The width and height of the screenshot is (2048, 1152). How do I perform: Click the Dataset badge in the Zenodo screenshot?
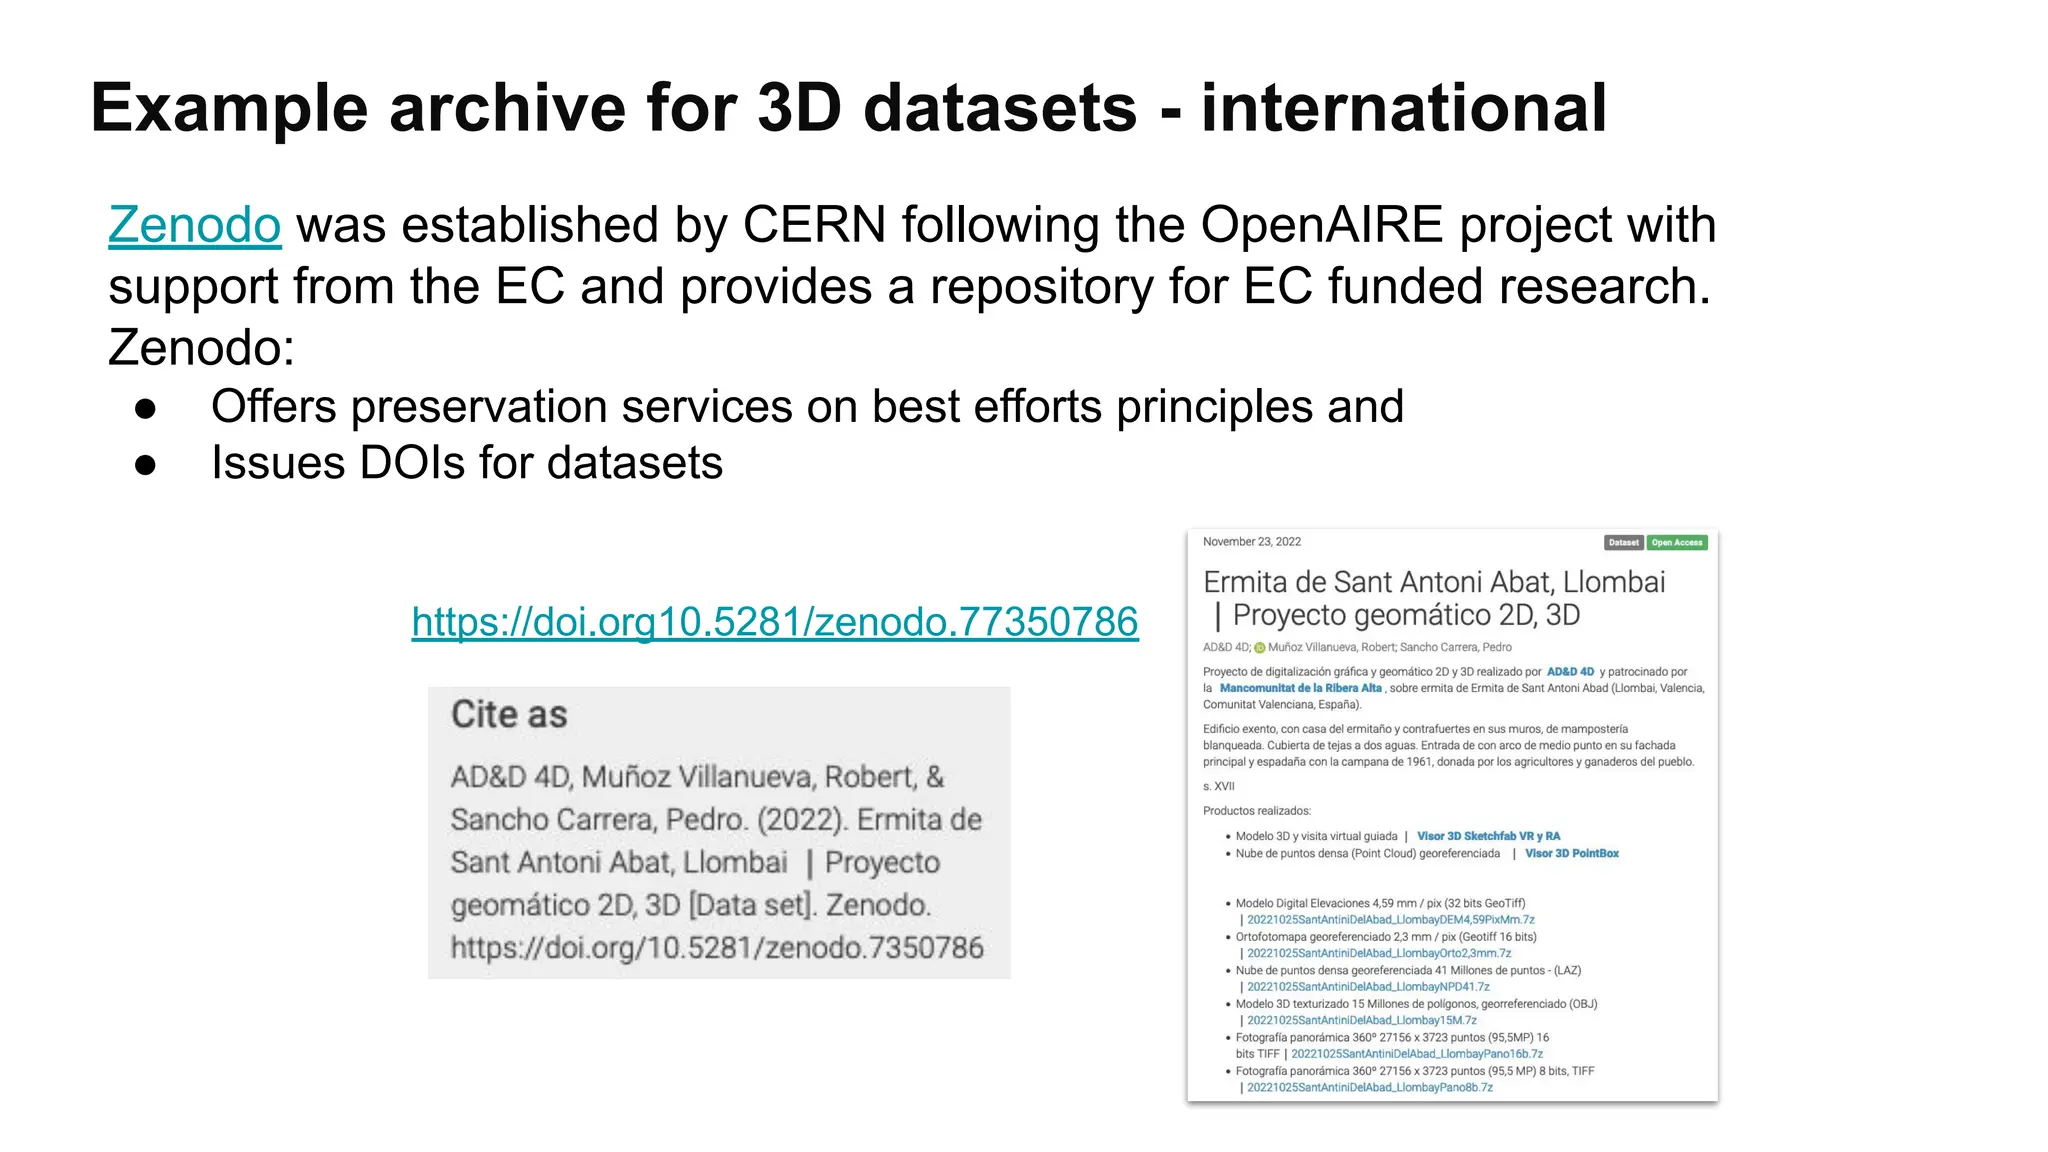click(1623, 543)
